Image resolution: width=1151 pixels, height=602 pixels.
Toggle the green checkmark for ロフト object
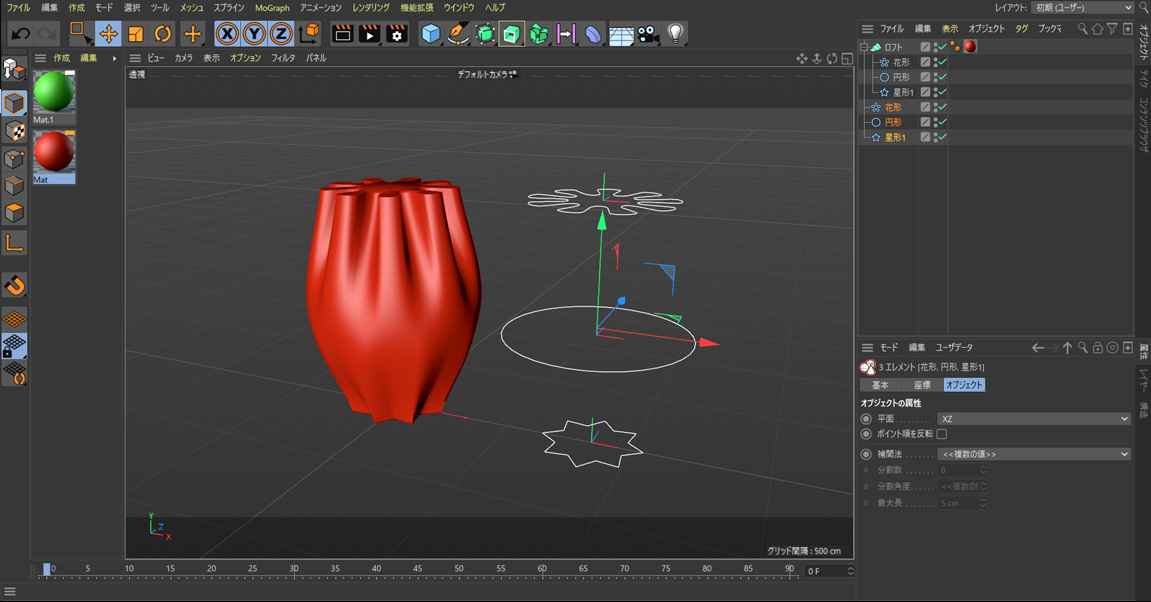[x=941, y=47]
